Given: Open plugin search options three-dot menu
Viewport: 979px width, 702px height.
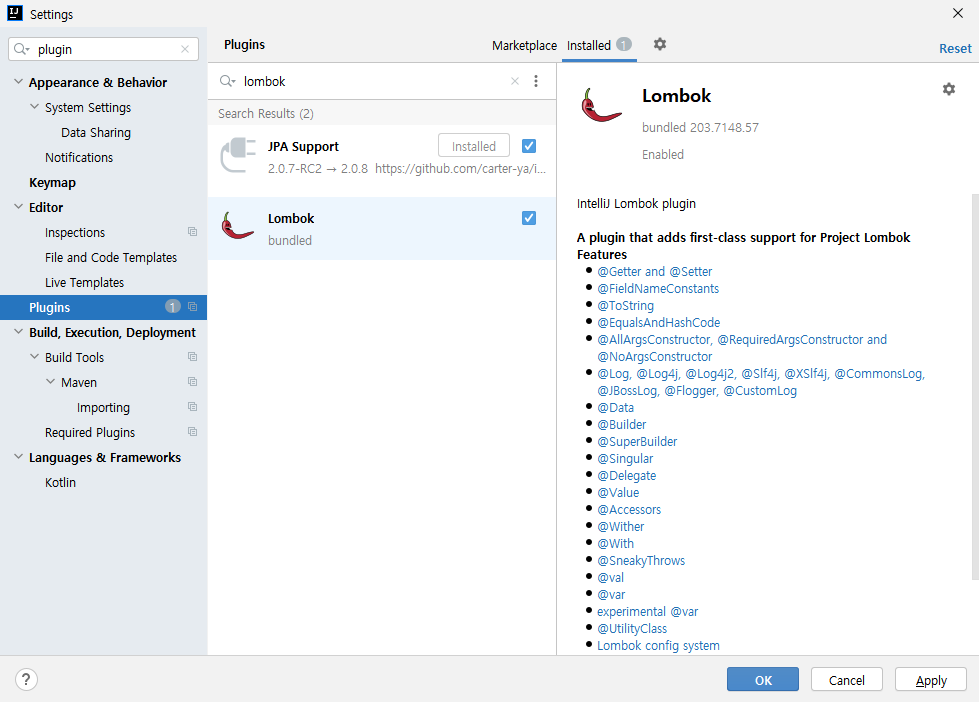Looking at the screenshot, I should pos(536,81).
